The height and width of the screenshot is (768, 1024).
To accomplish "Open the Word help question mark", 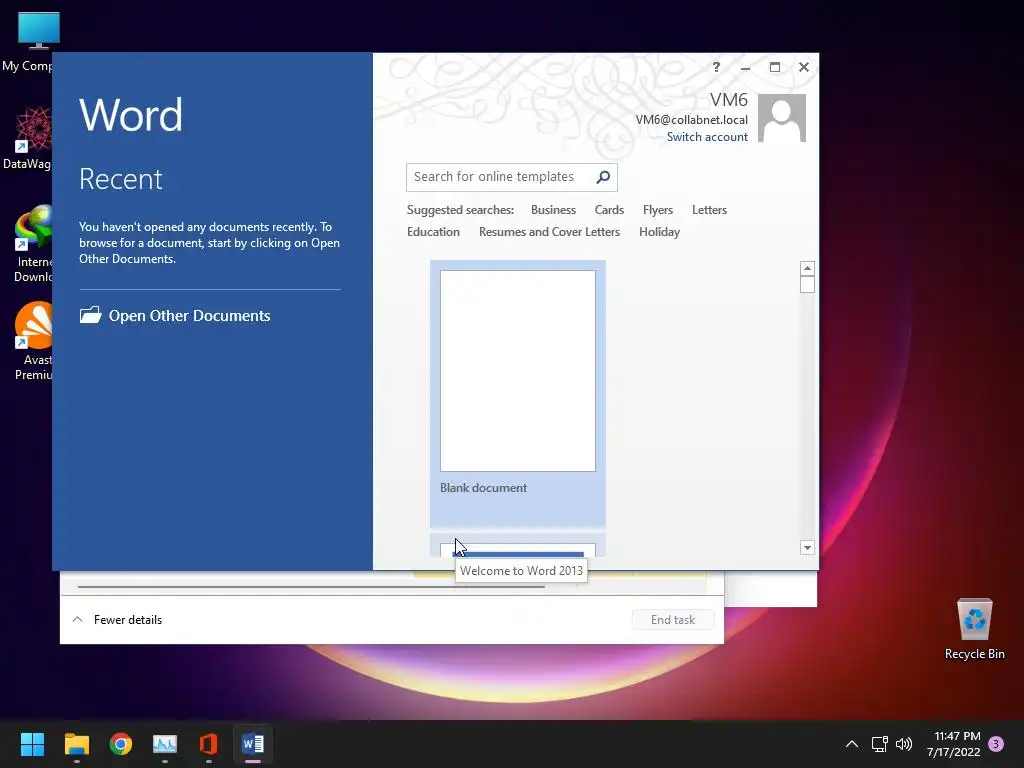I will (x=716, y=67).
